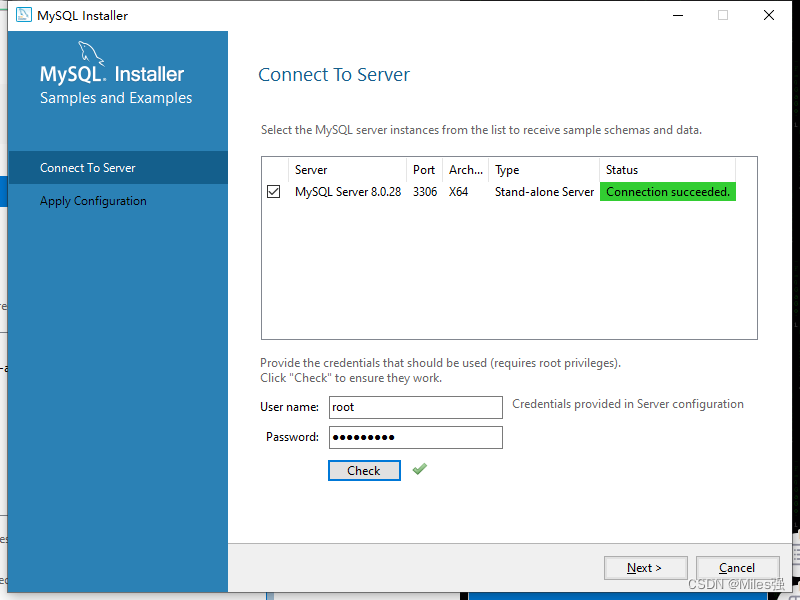
Task: Select the MySQL Server 8.0.28 cell
Action: click(x=348, y=192)
